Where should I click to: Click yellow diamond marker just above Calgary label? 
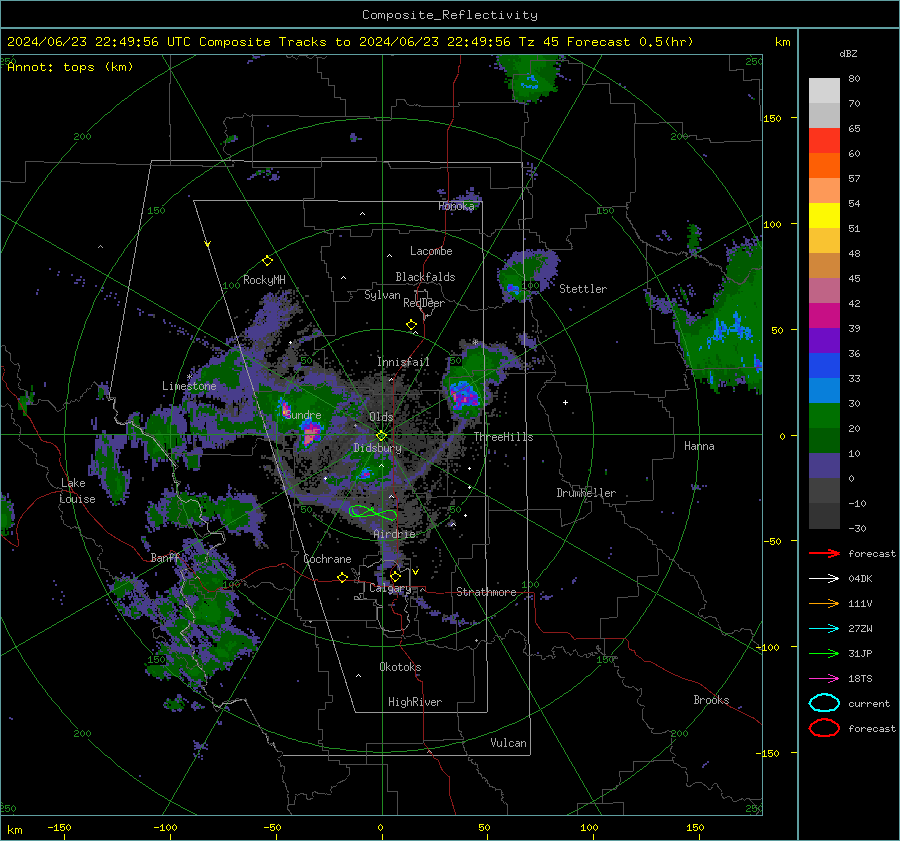click(395, 576)
